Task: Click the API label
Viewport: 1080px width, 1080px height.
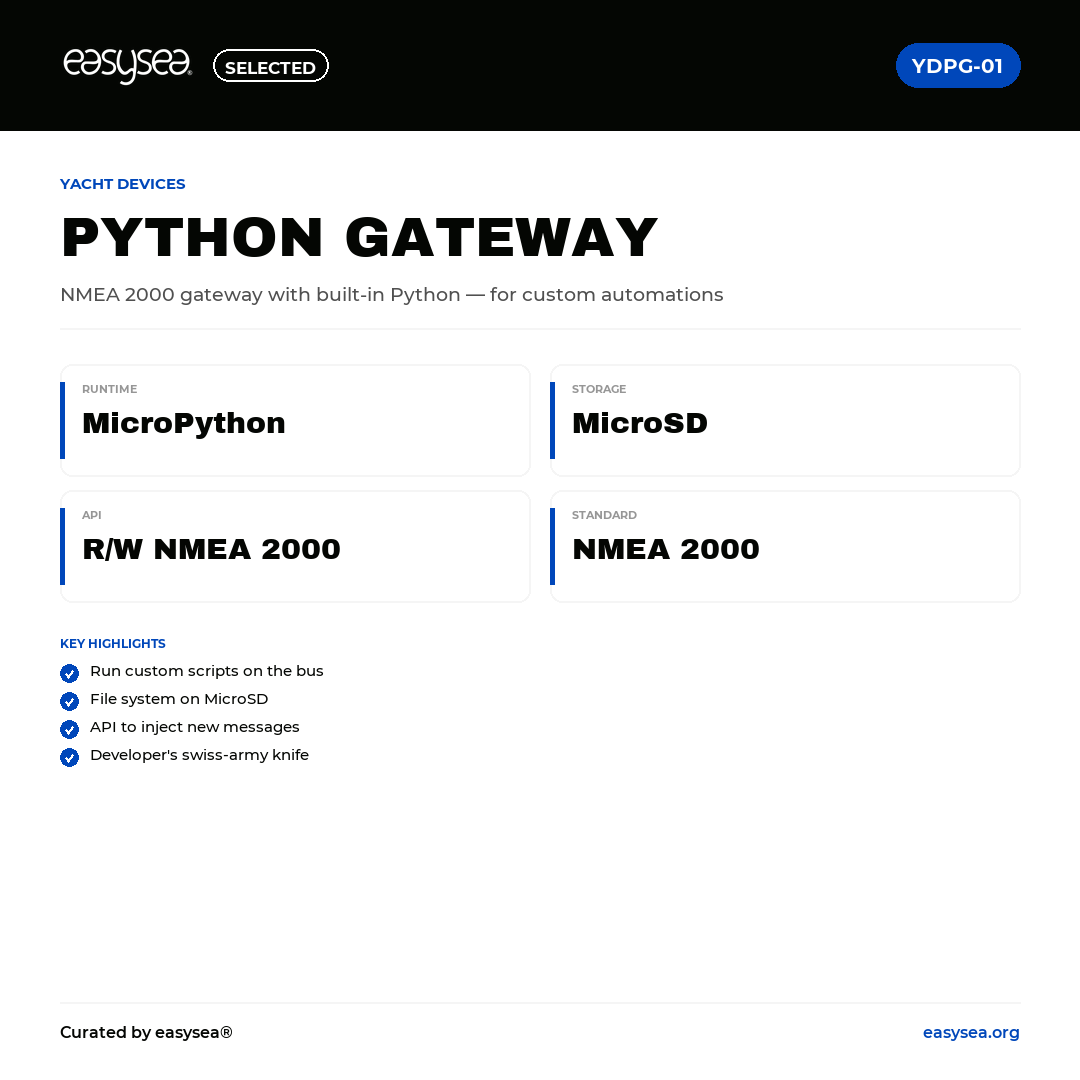Action: pyautogui.click(x=92, y=515)
